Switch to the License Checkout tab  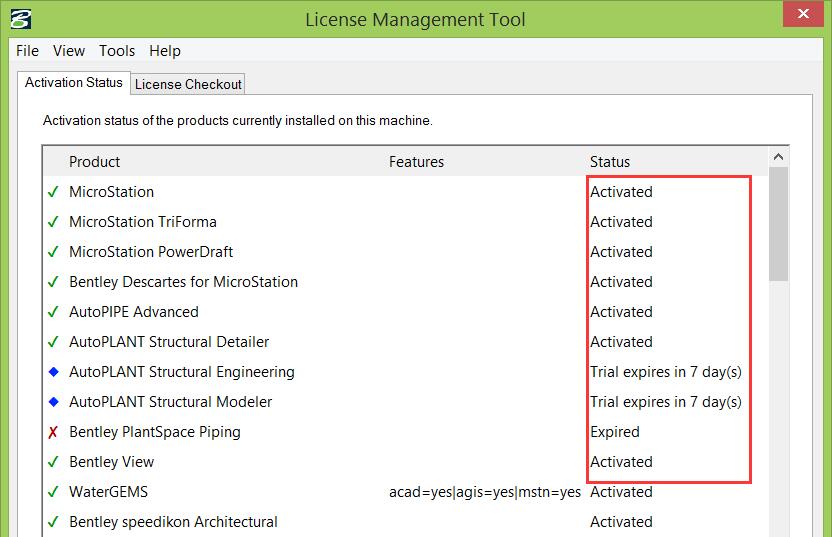[188, 84]
